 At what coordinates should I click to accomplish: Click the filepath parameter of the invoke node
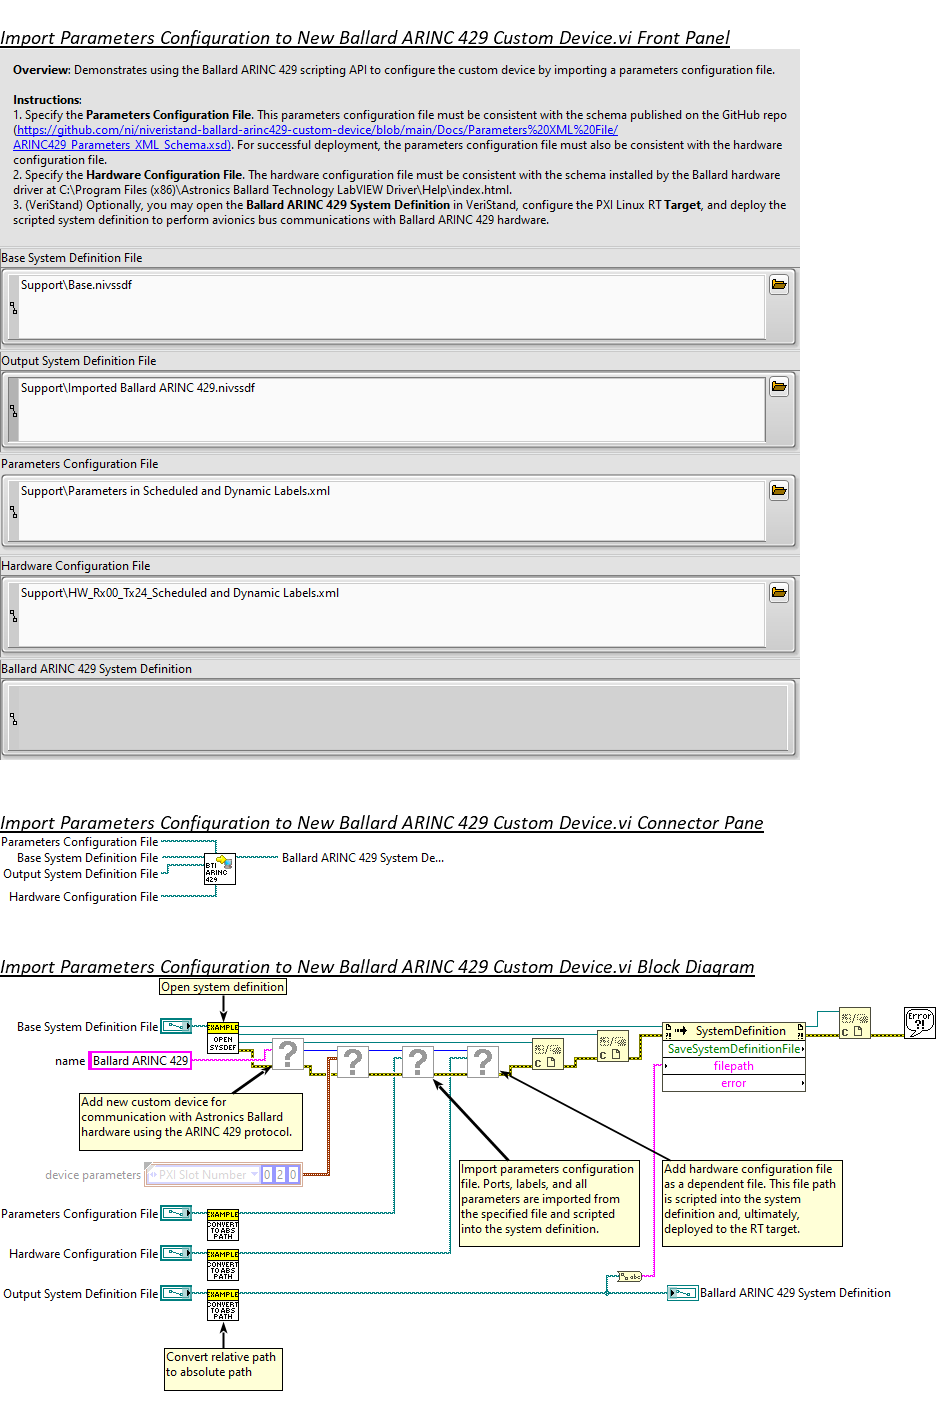click(x=734, y=1066)
